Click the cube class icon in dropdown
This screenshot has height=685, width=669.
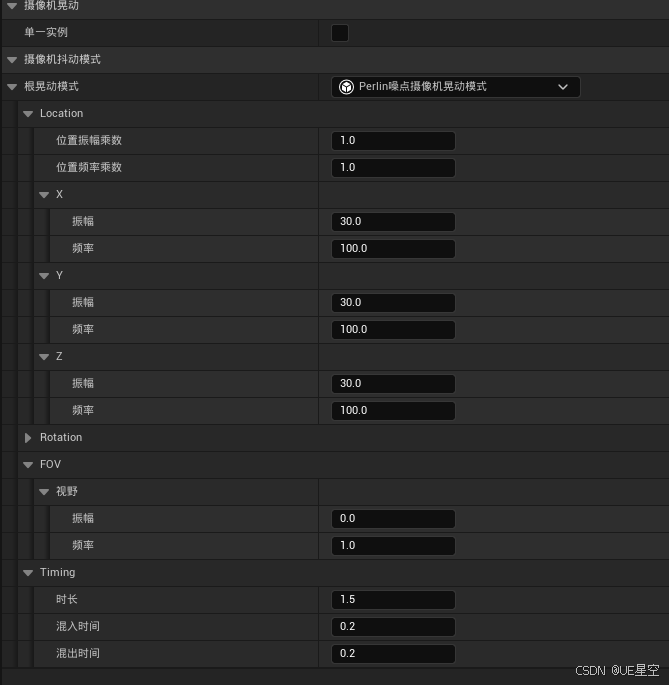(346, 86)
